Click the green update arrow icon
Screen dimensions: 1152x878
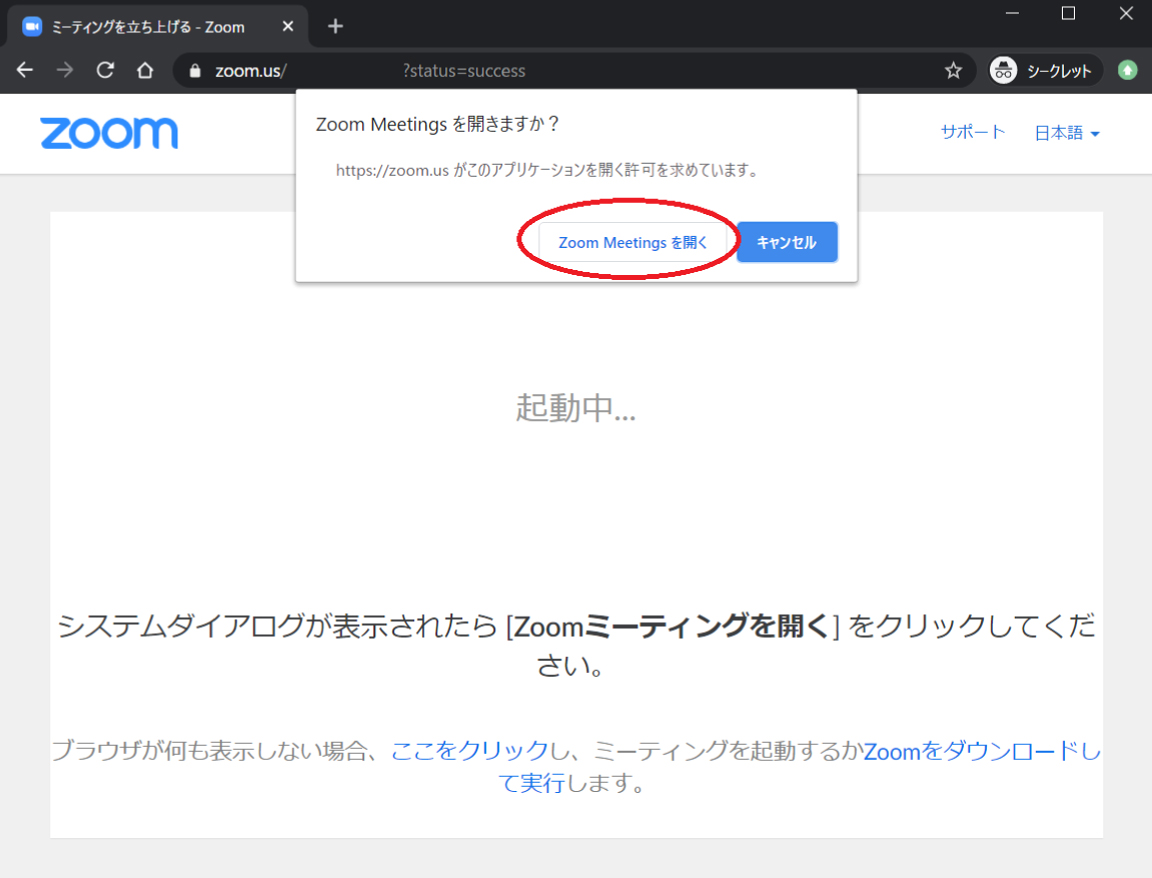(1127, 71)
